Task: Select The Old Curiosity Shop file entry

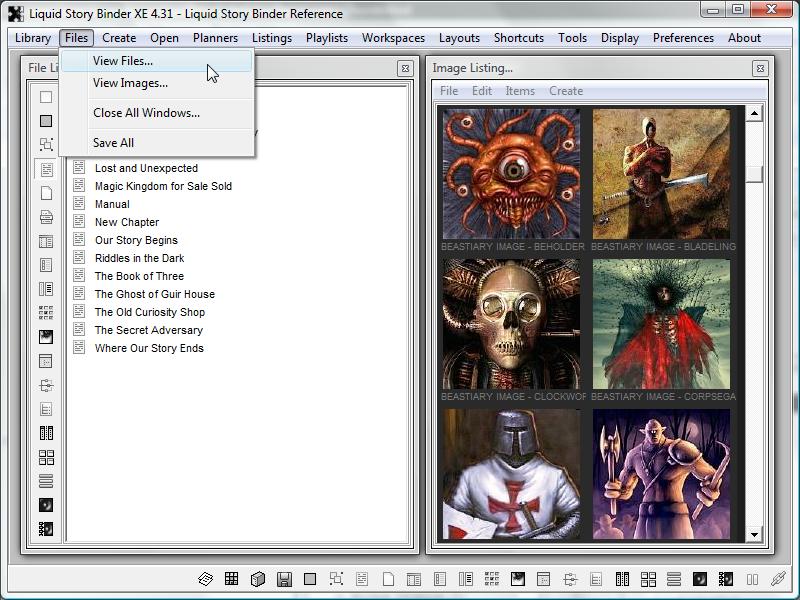Action: pyautogui.click(x=149, y=312)
